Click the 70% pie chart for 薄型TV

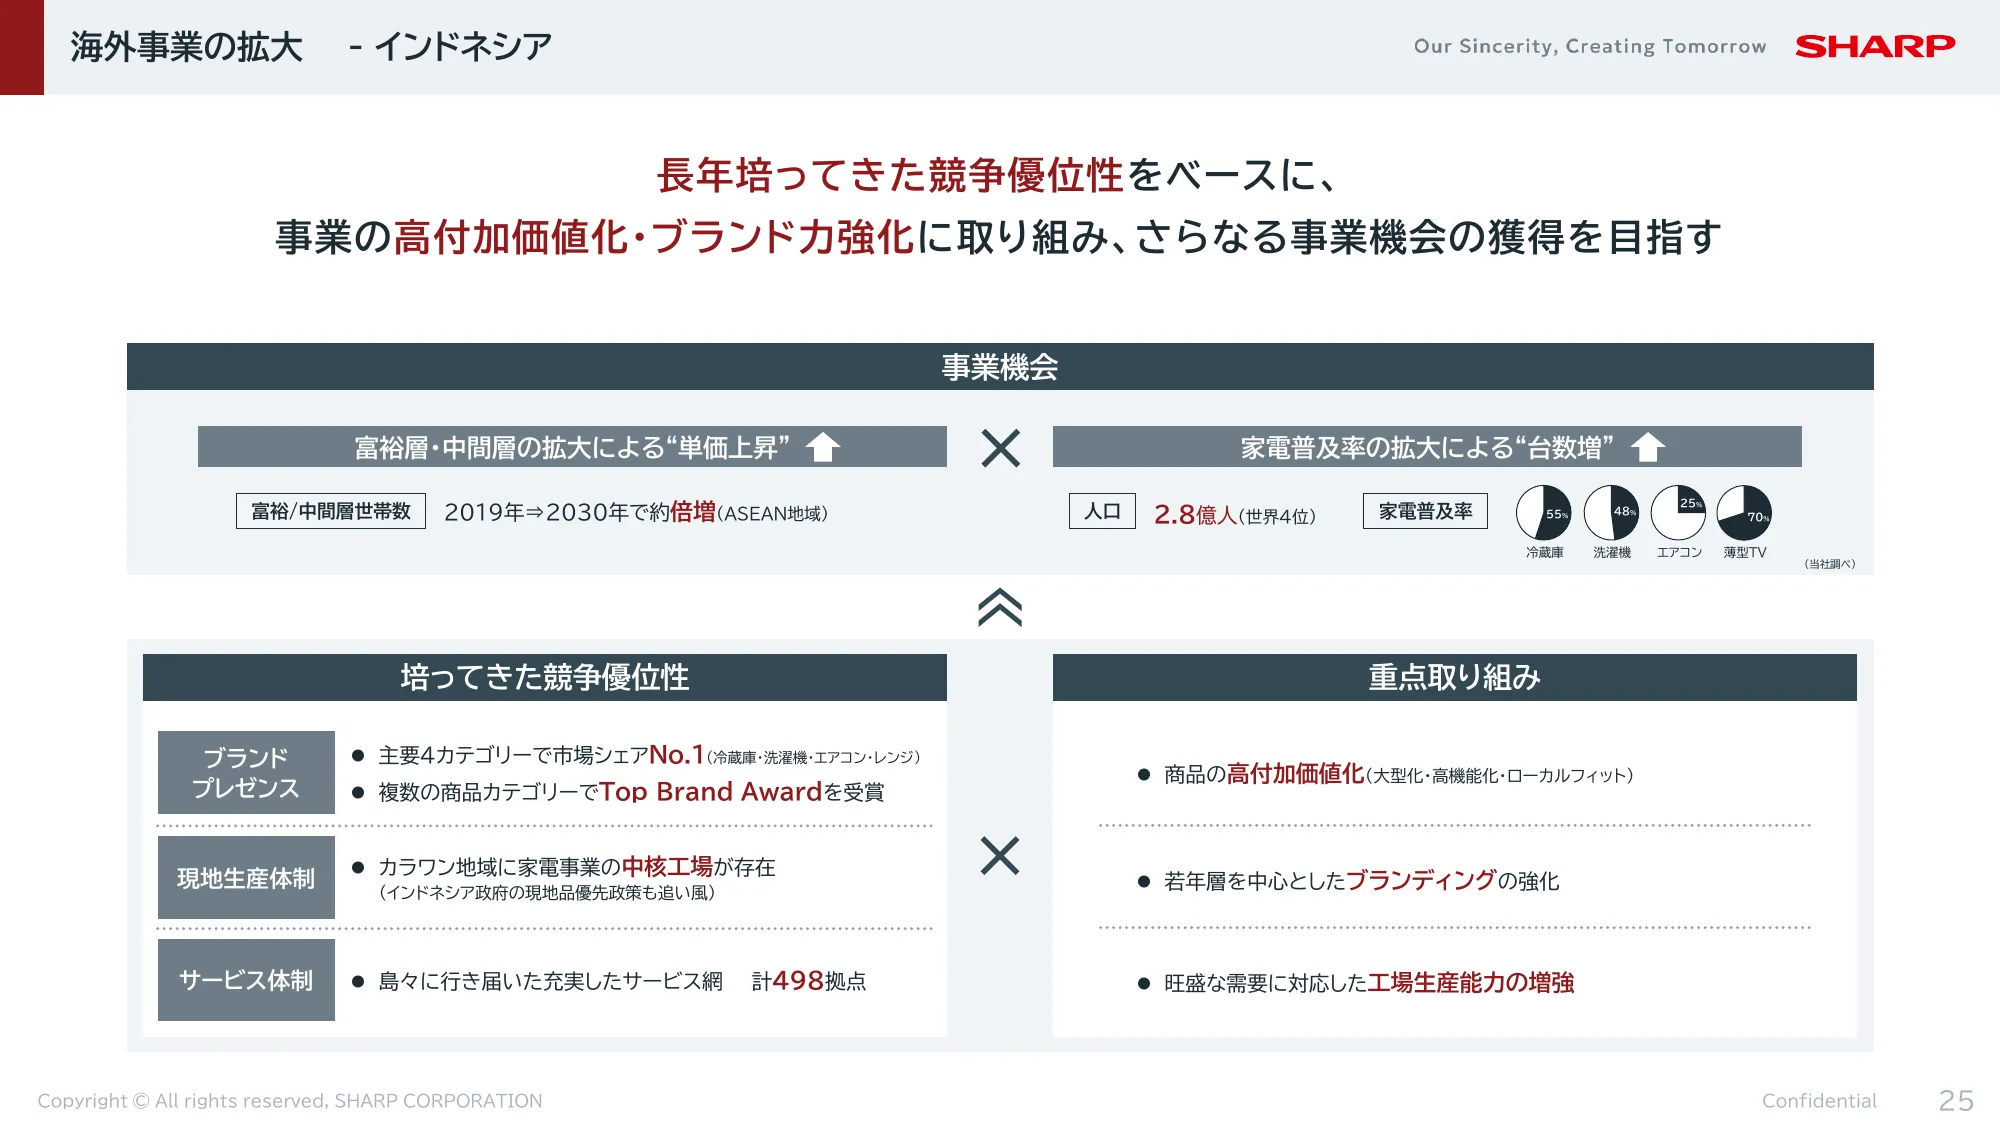pyautogui.click(x=1744, y=513)
